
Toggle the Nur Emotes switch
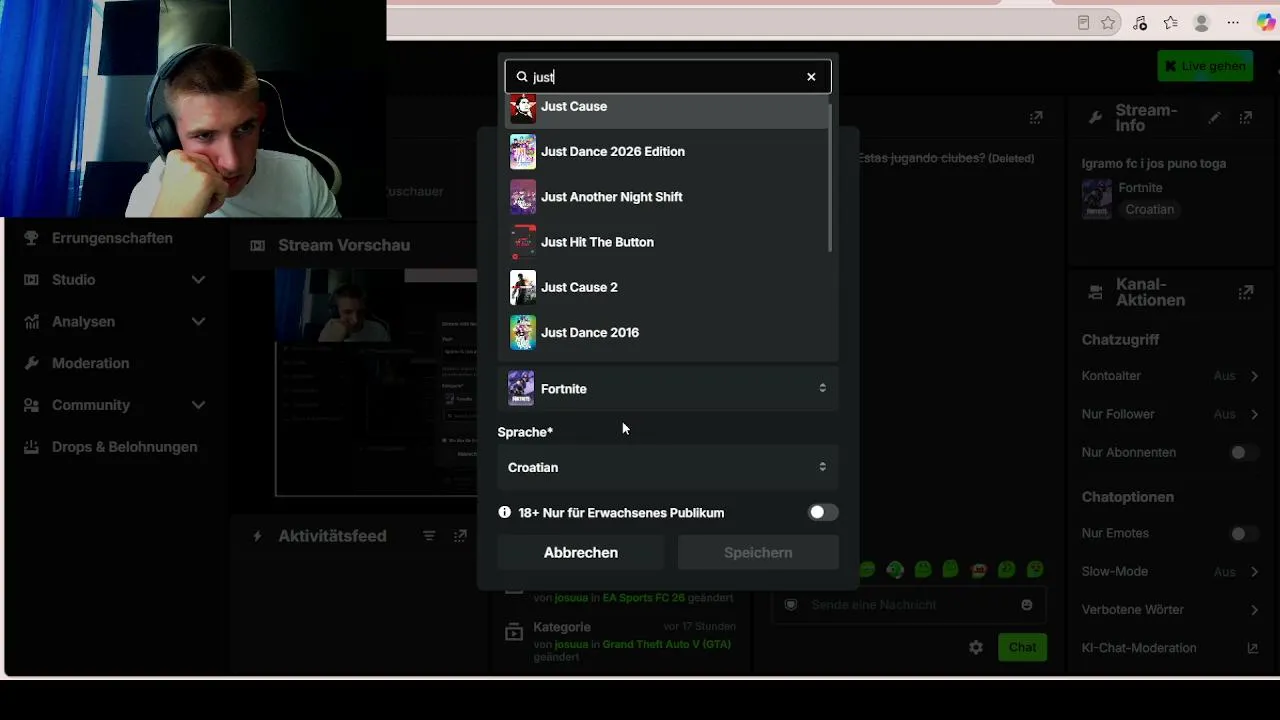pos(1244,534)
